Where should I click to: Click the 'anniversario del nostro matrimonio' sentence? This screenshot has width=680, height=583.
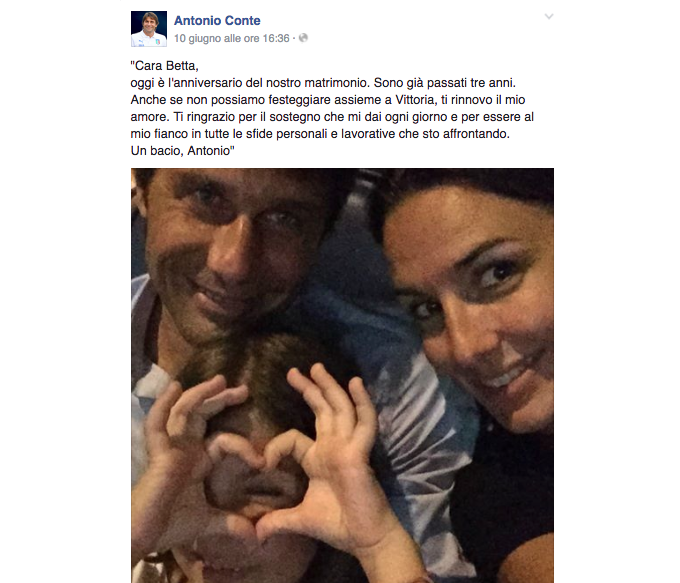[250, 83]
